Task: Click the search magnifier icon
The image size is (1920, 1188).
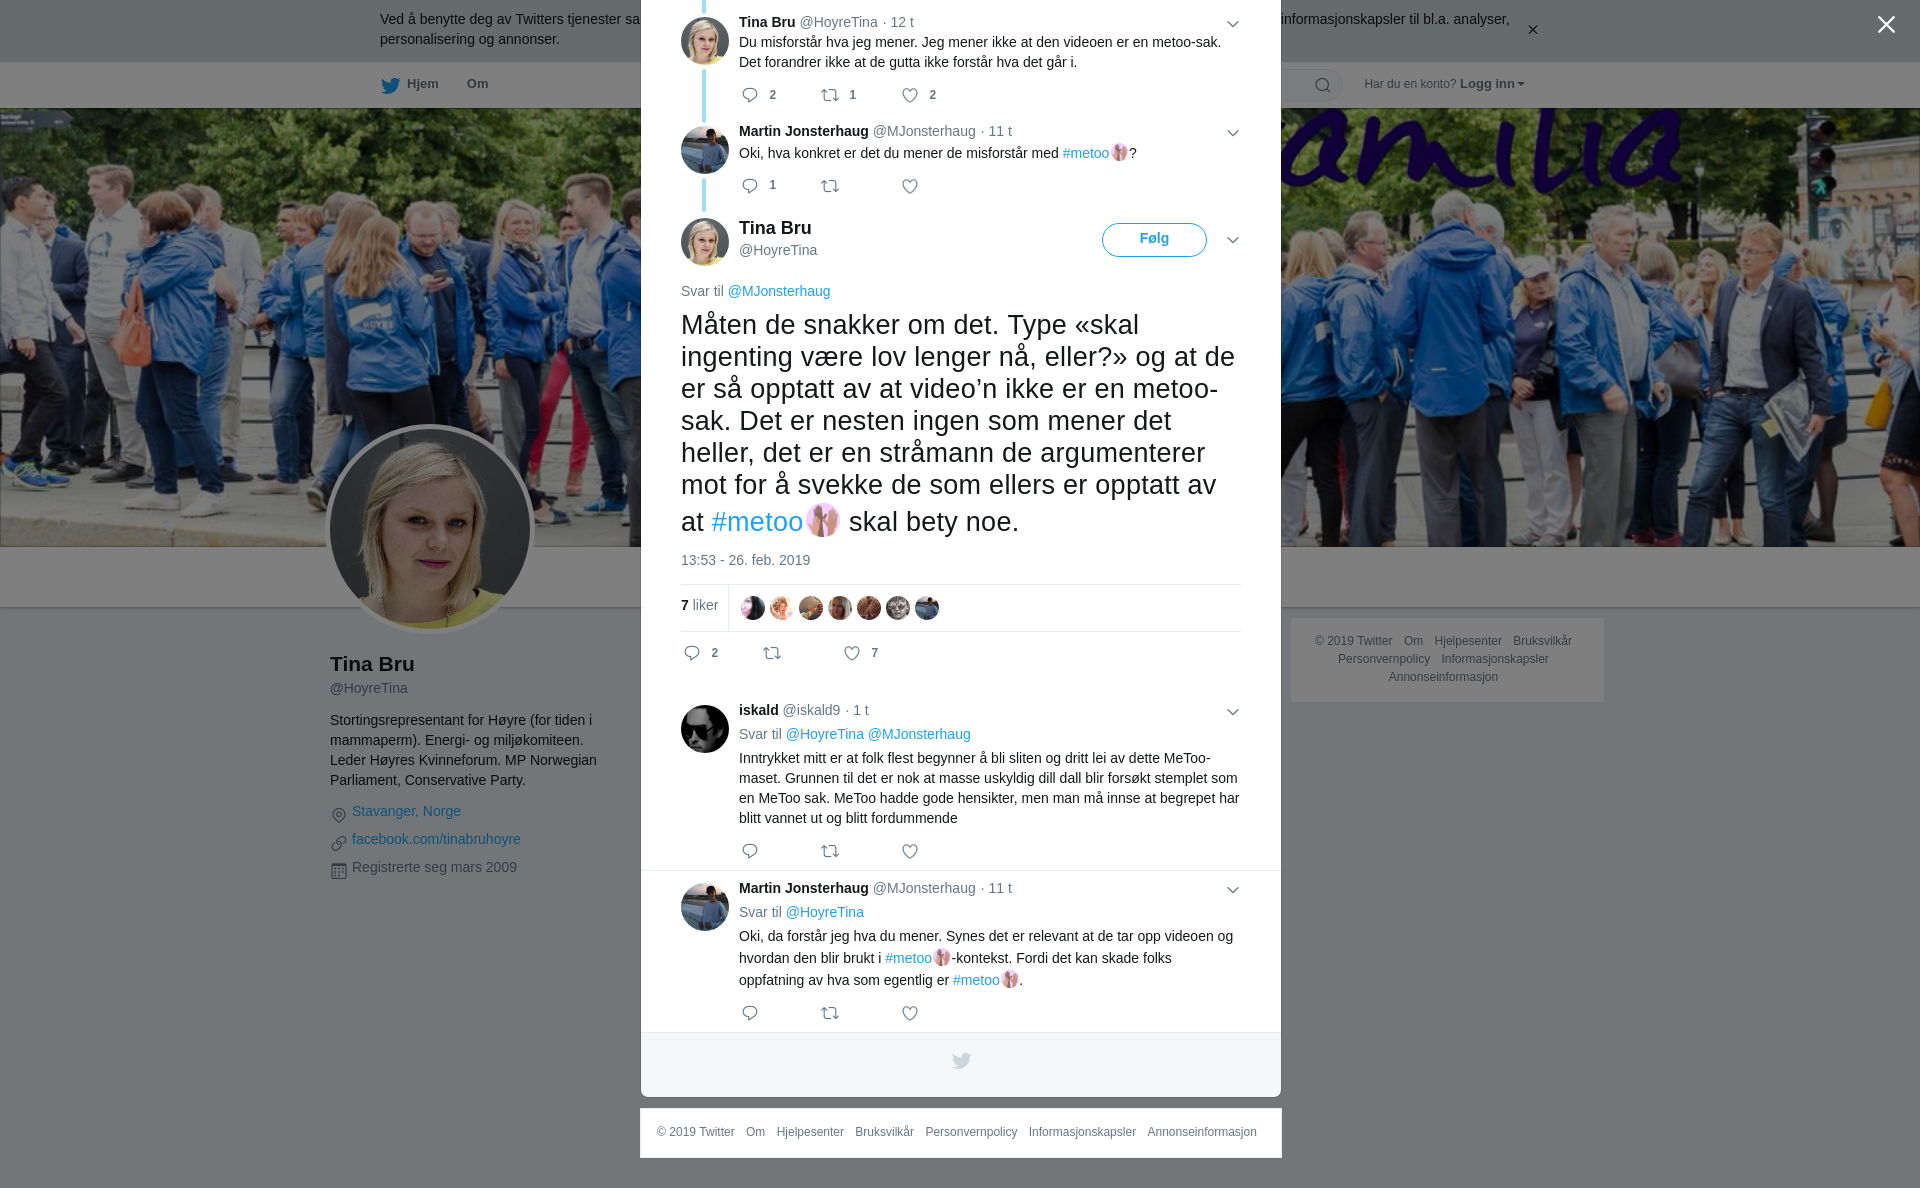Action: tap(1323, 85)
